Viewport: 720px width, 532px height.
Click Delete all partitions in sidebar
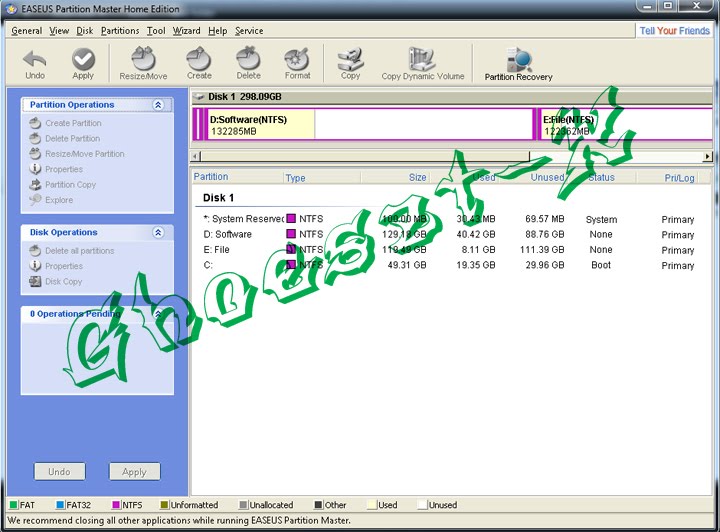72,251
